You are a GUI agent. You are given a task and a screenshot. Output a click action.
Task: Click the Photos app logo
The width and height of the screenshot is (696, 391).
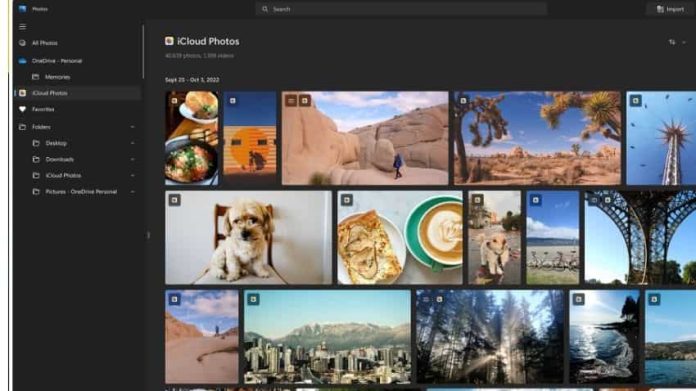[x=22, y=8]
